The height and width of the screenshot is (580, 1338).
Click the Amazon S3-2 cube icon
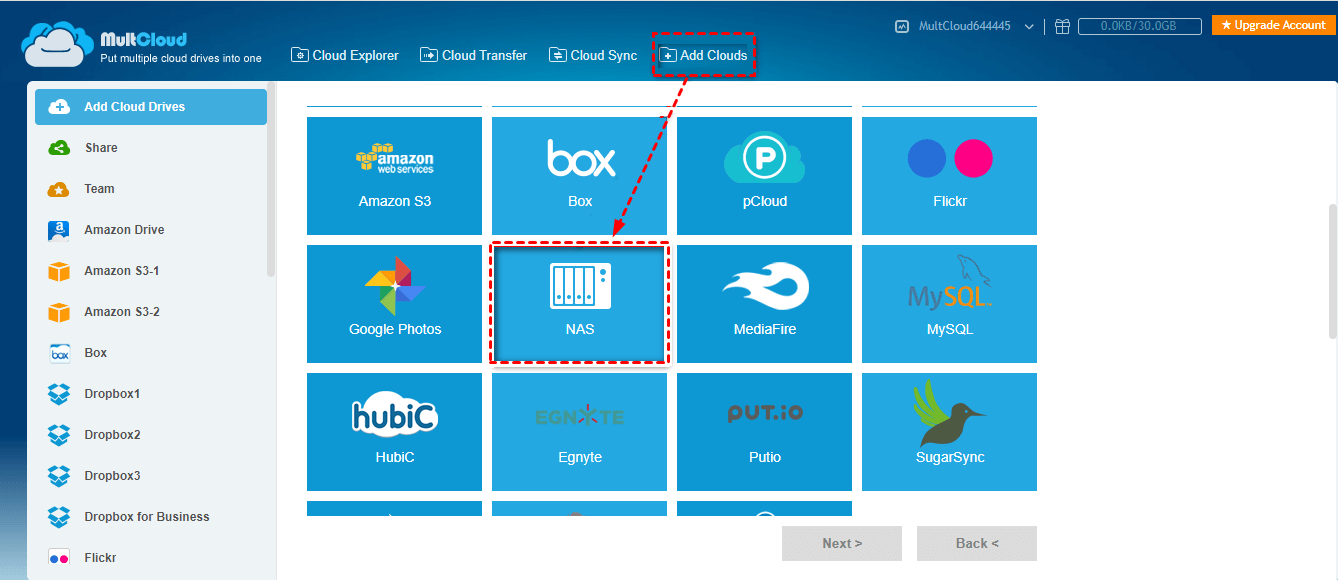point(59,312)
